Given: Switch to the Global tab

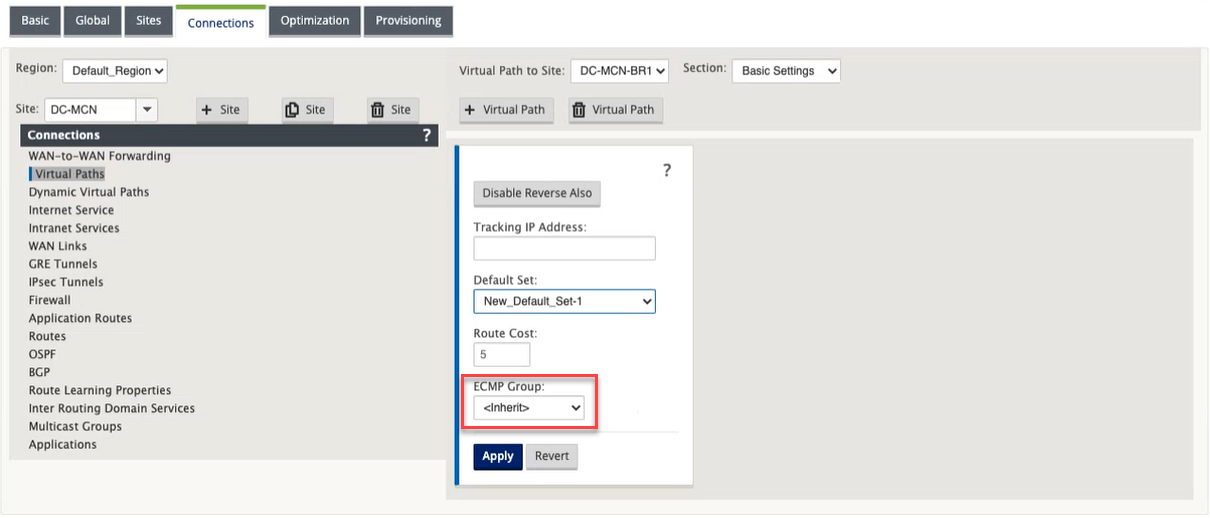Looking at the screenshot, I should [93, 21].
